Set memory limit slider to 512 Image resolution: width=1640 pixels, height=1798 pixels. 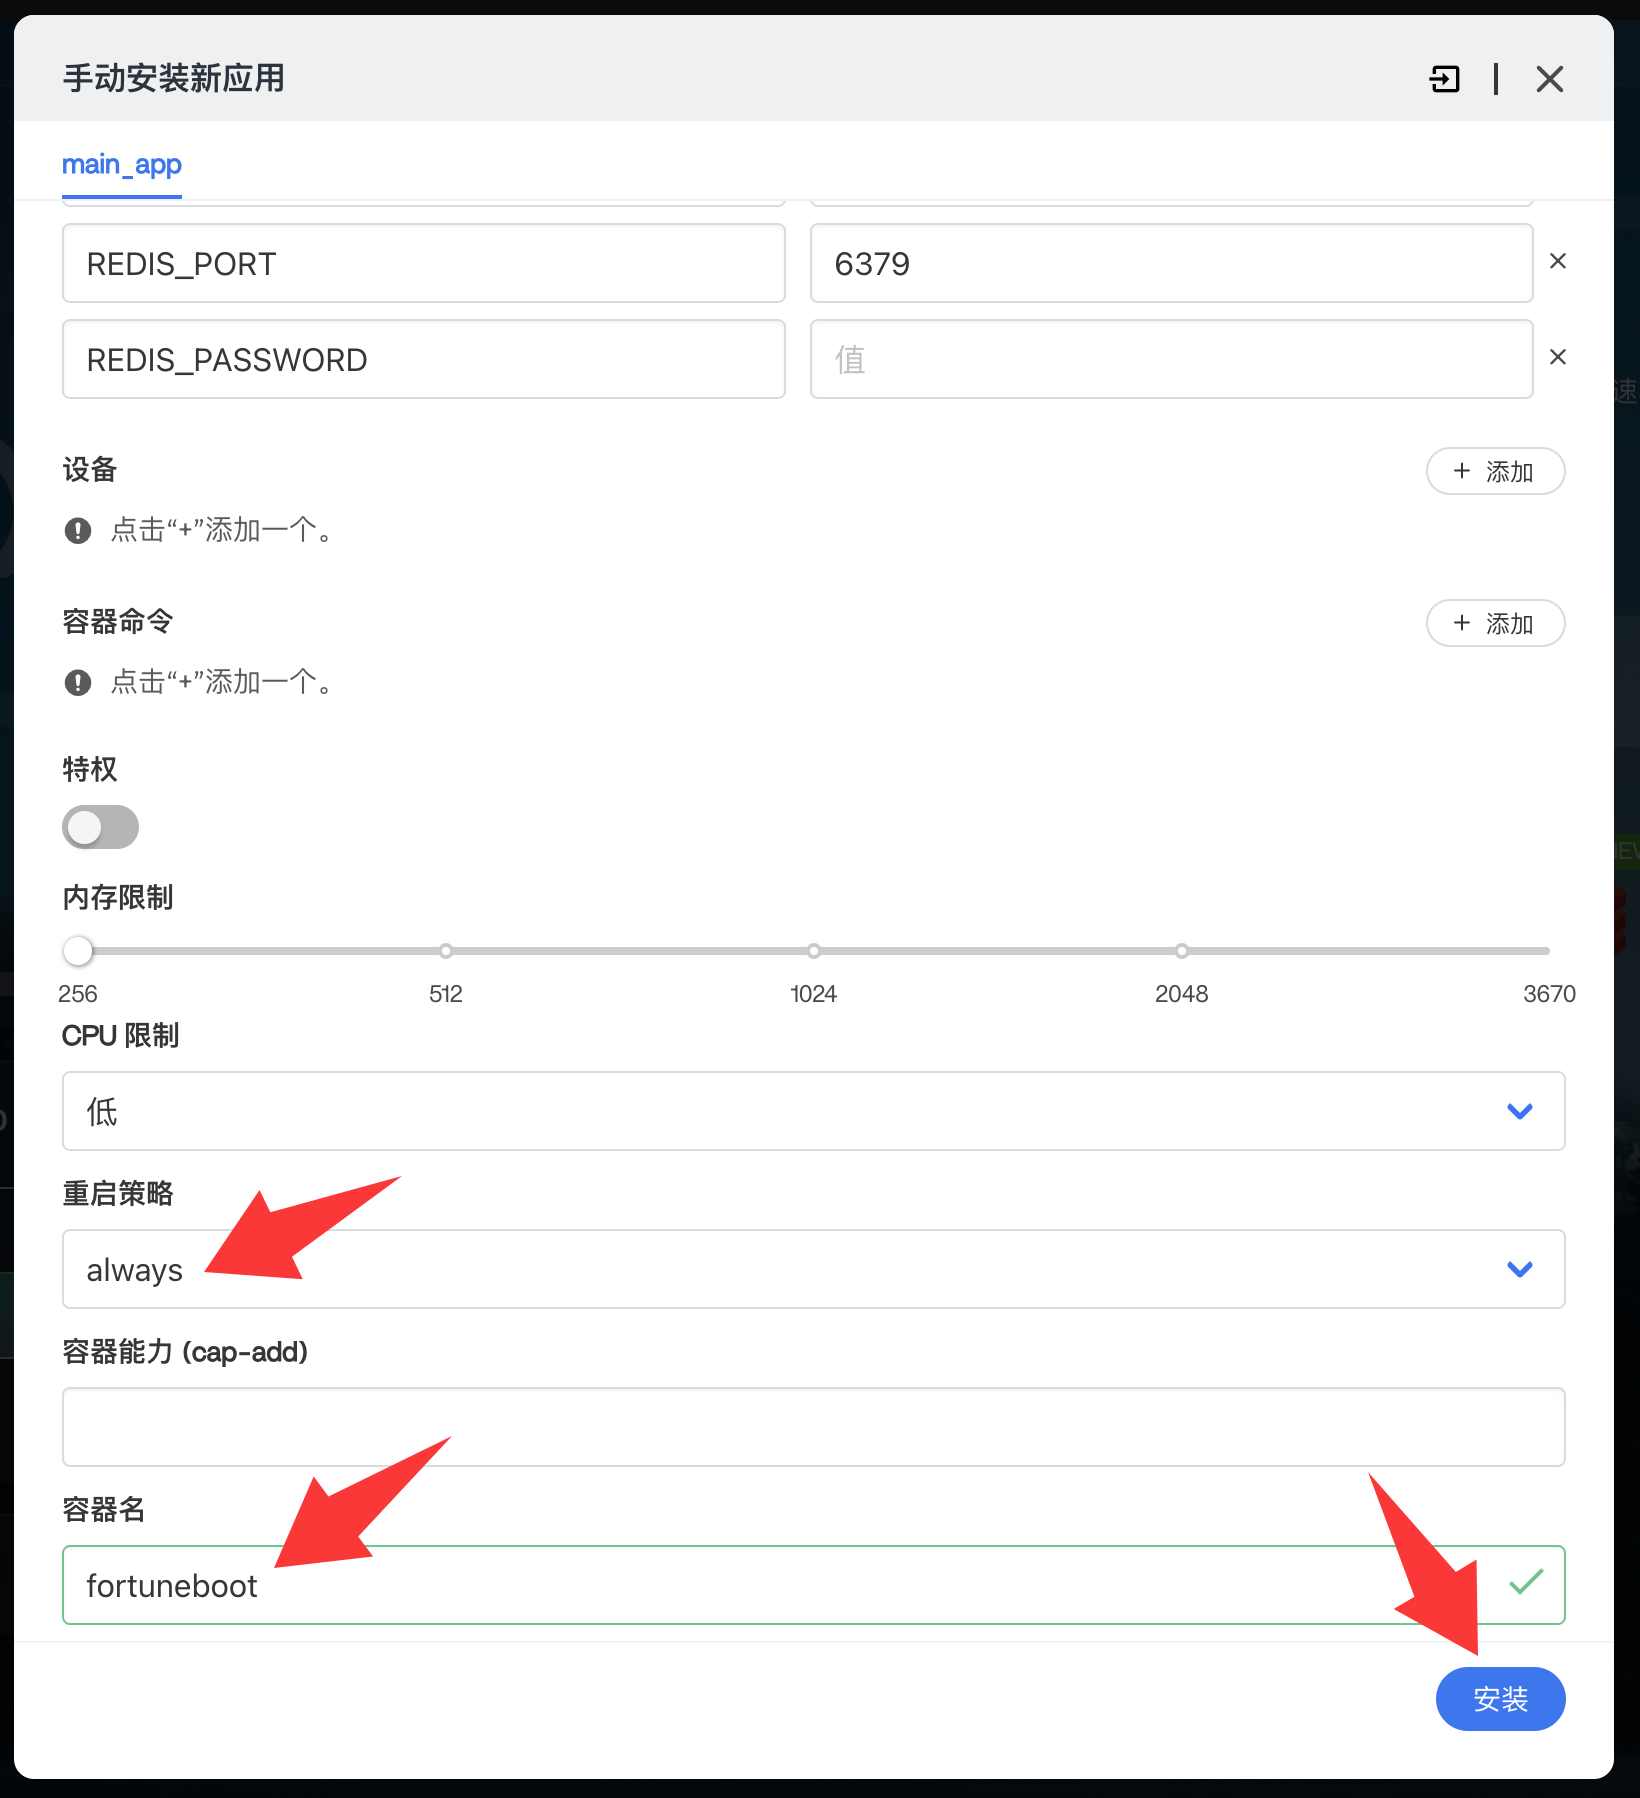tap(446, 951)
